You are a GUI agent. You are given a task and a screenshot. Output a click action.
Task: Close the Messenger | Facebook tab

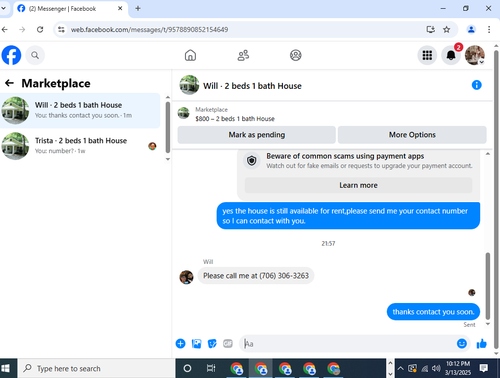point(120,8)
